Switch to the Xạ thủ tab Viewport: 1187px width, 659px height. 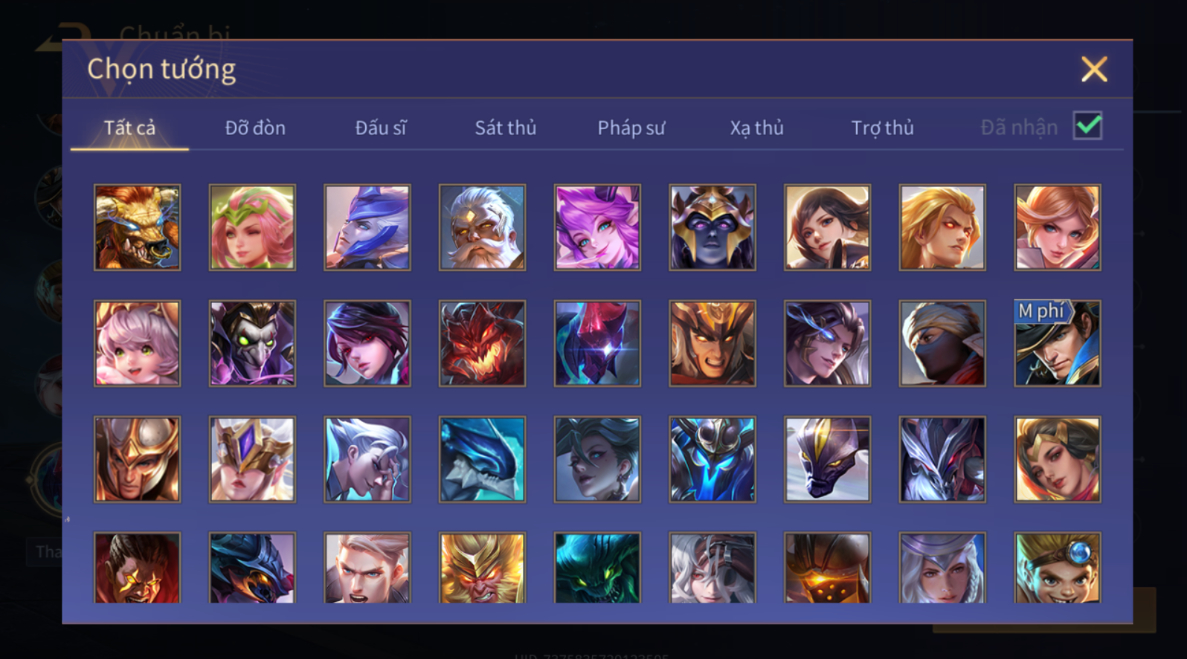pos(757,128)
